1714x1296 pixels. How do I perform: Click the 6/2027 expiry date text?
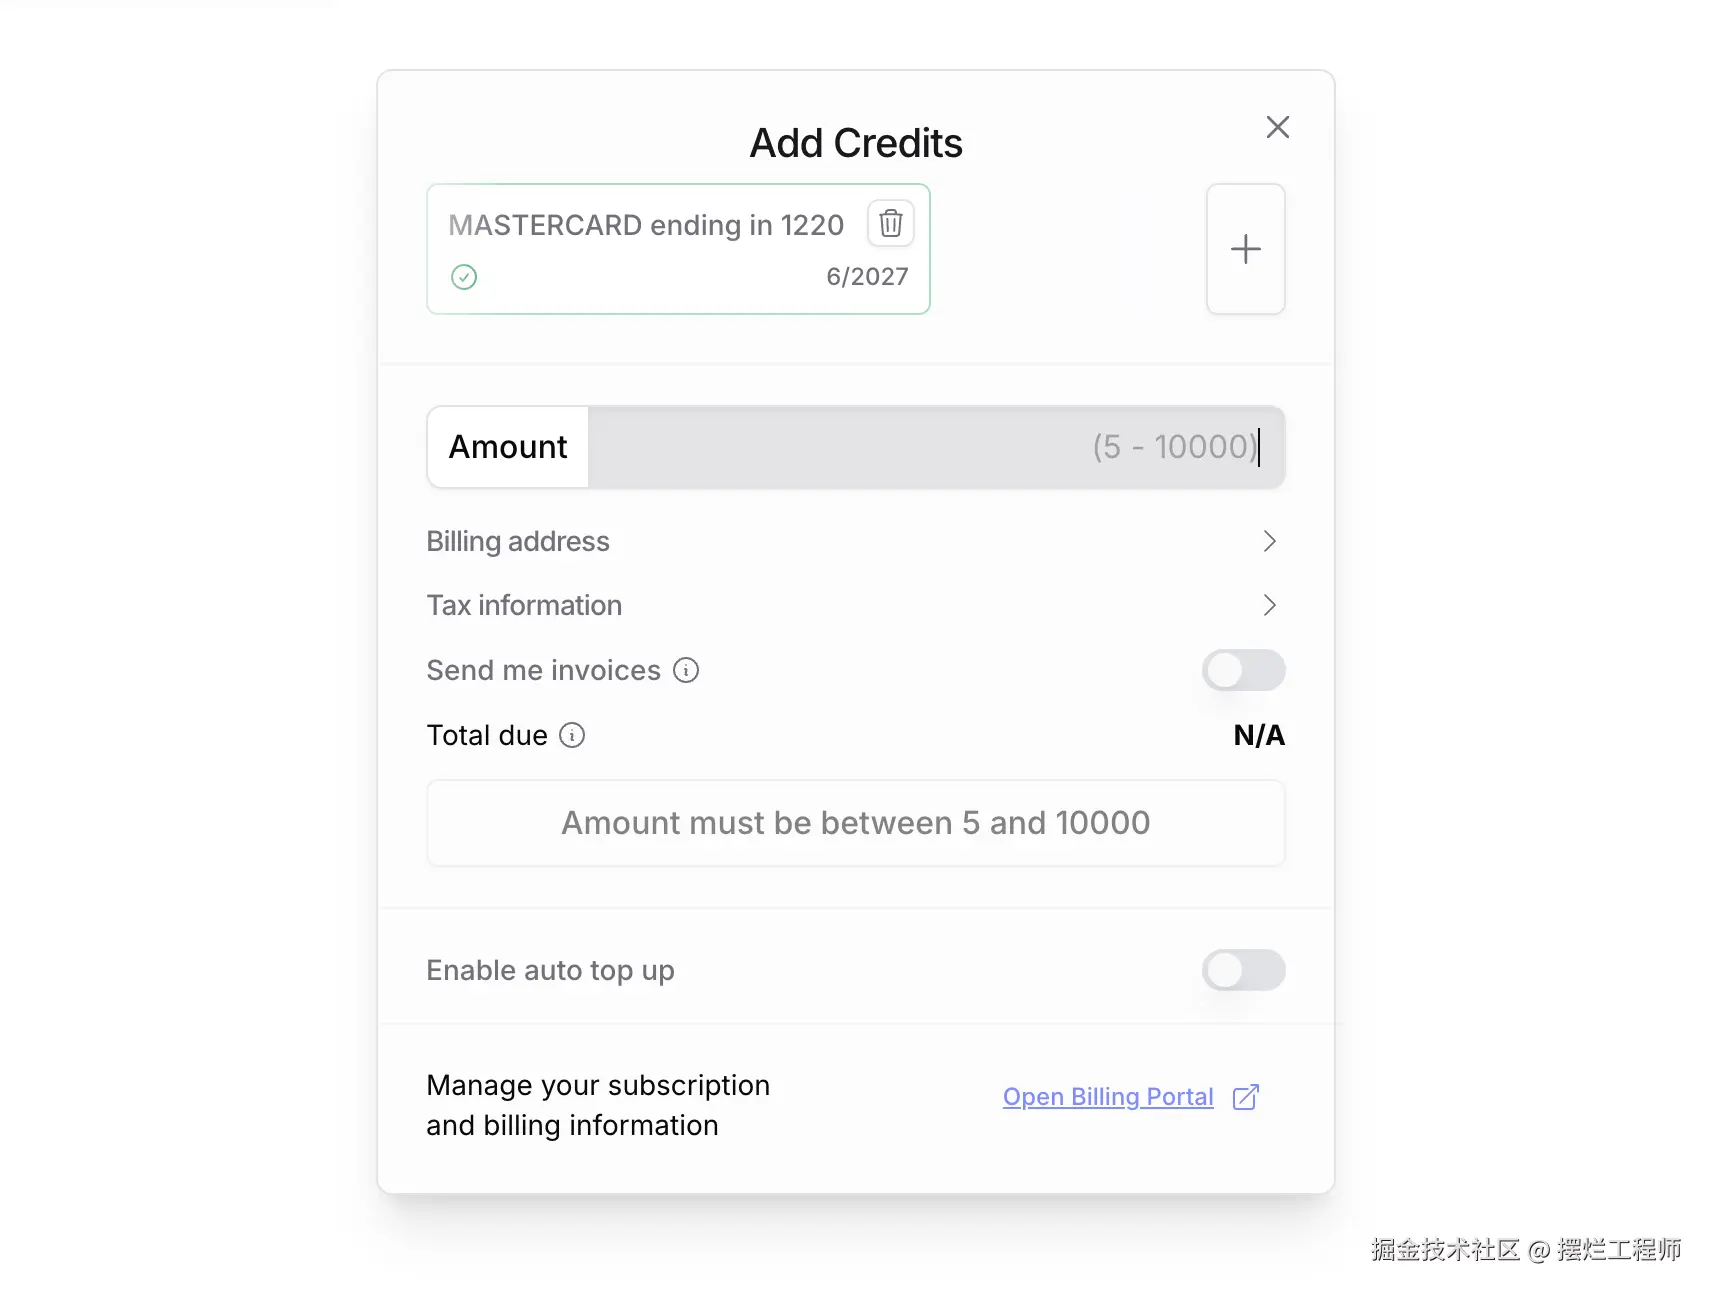pos(866,277)
